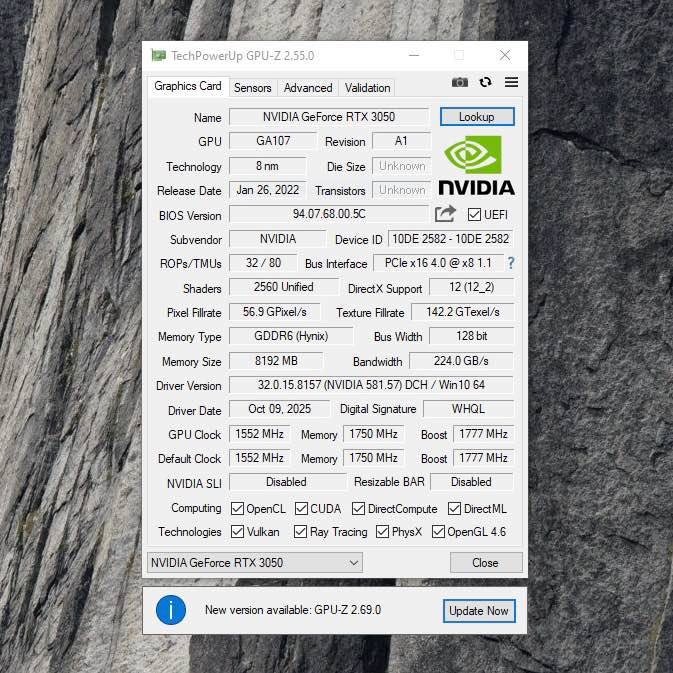Minimize the GPU-Z window

pos(414,55)
